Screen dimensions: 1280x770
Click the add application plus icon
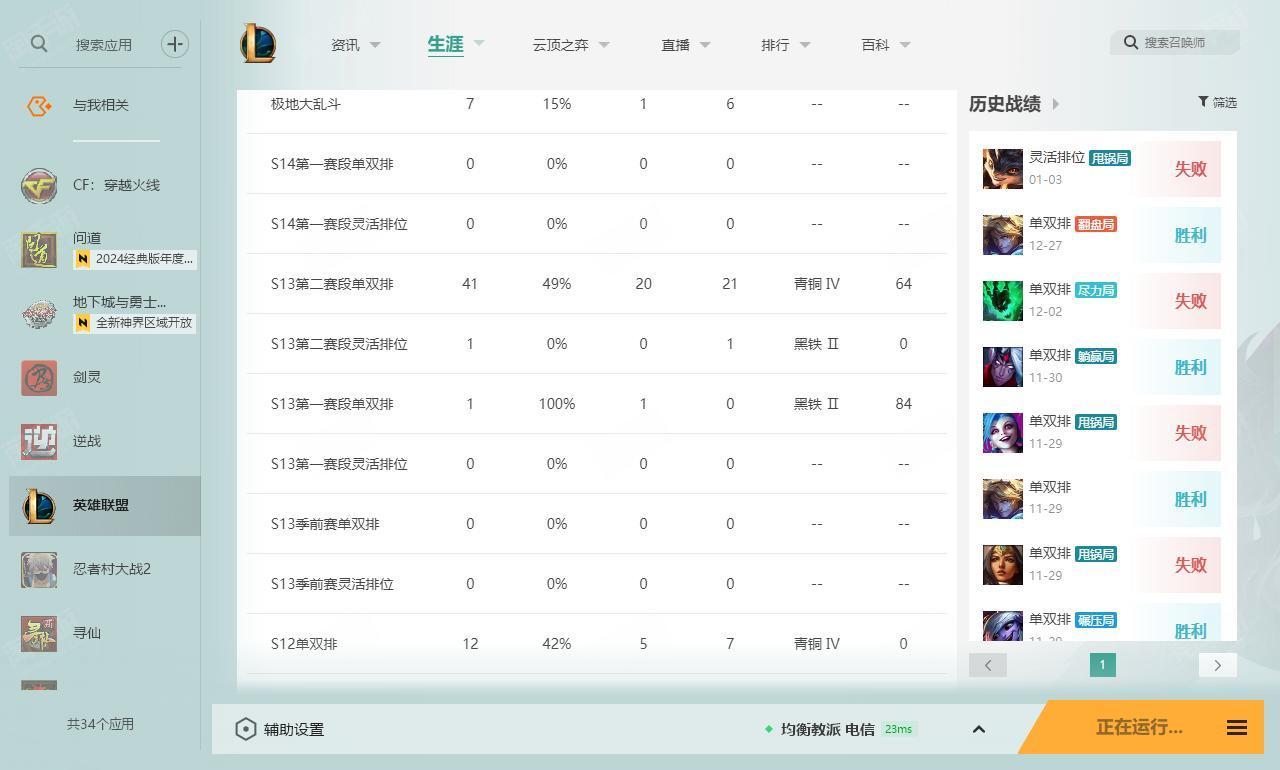175,44
